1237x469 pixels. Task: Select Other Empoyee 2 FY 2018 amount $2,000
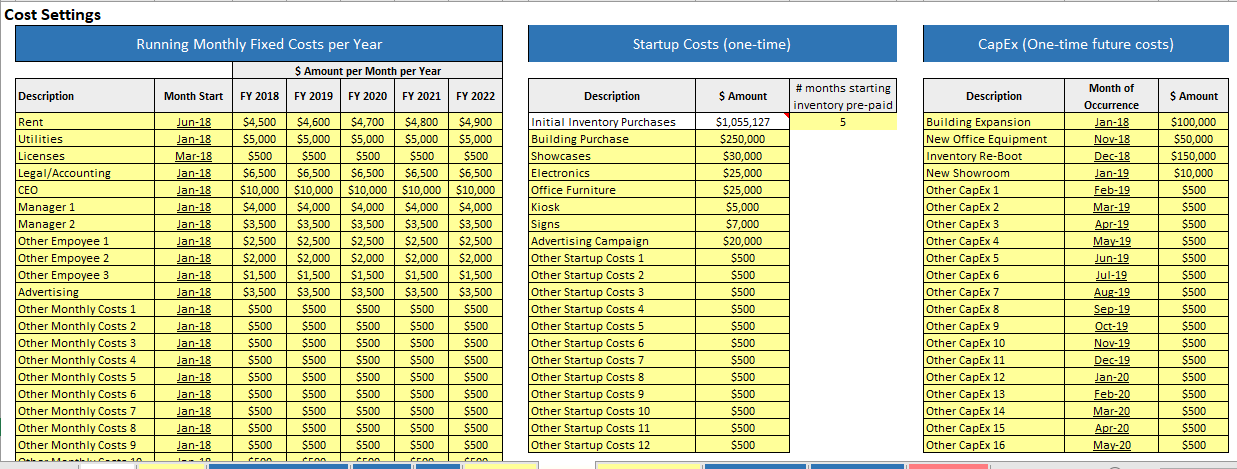[260, 258]
